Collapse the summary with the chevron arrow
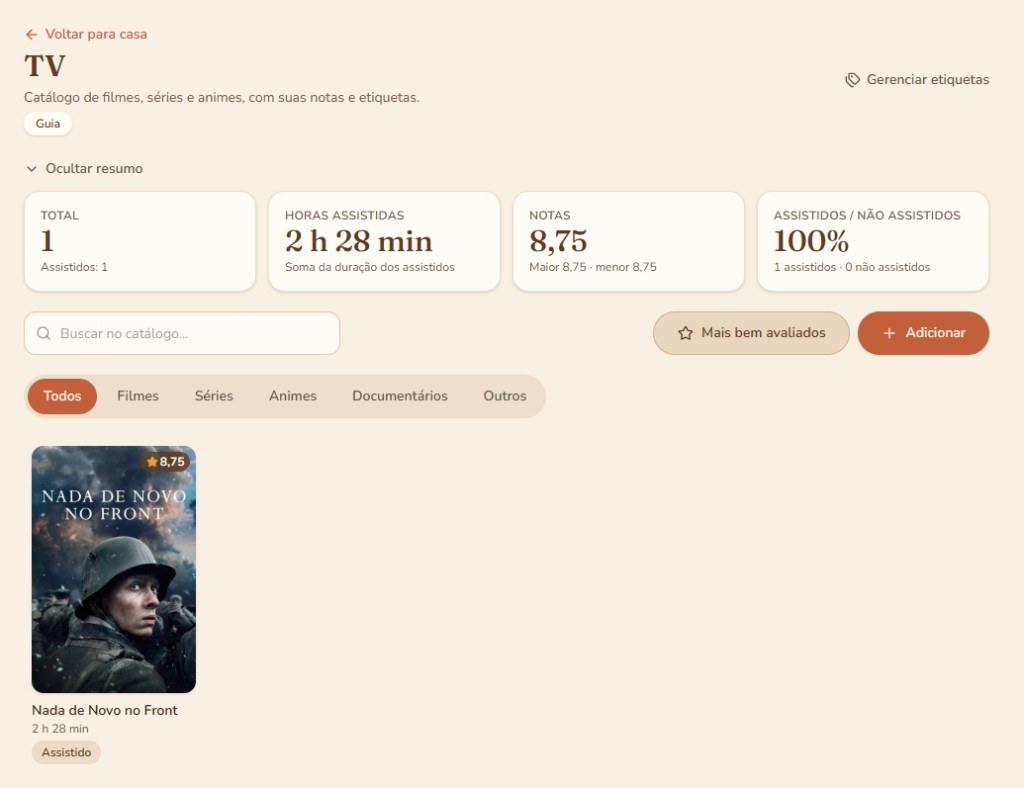The width and height of the screenshot is (1024, 788). pos(31,168)
